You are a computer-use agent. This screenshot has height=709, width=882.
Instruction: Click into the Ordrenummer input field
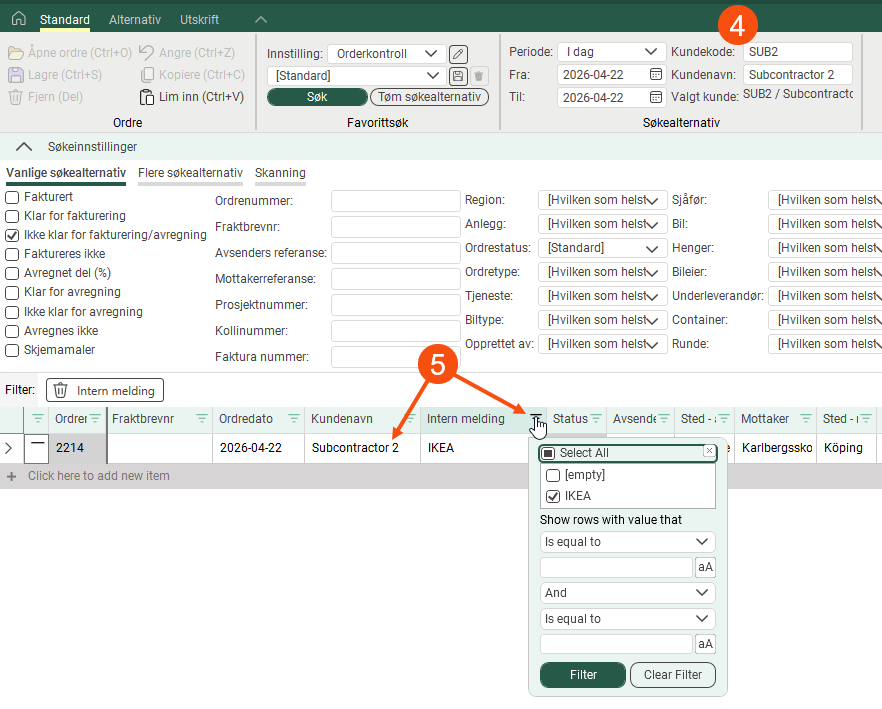tap(395, 201)
